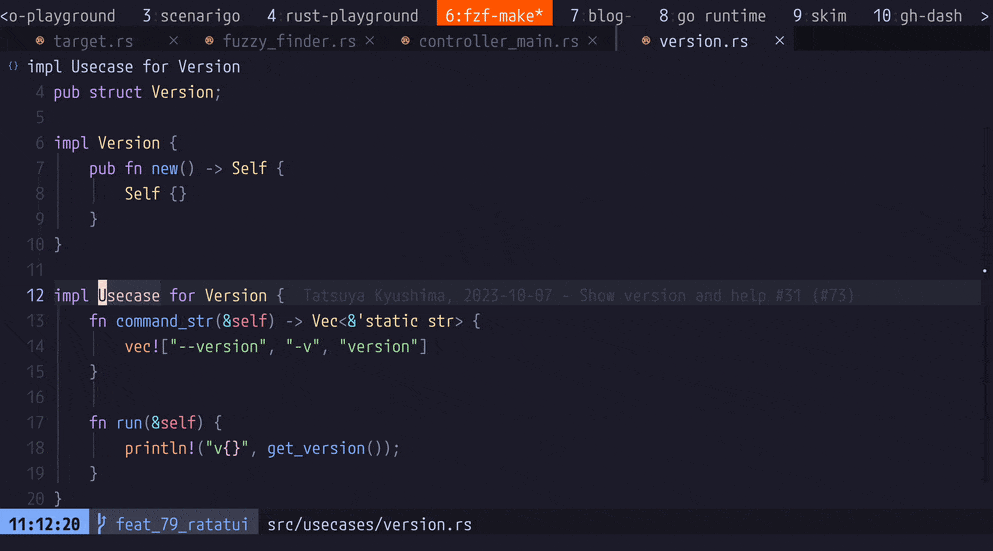This screenshot has height=551, width=993.
Task: Place cursor on 'pub struct Version;'
Action: (137, 92)
